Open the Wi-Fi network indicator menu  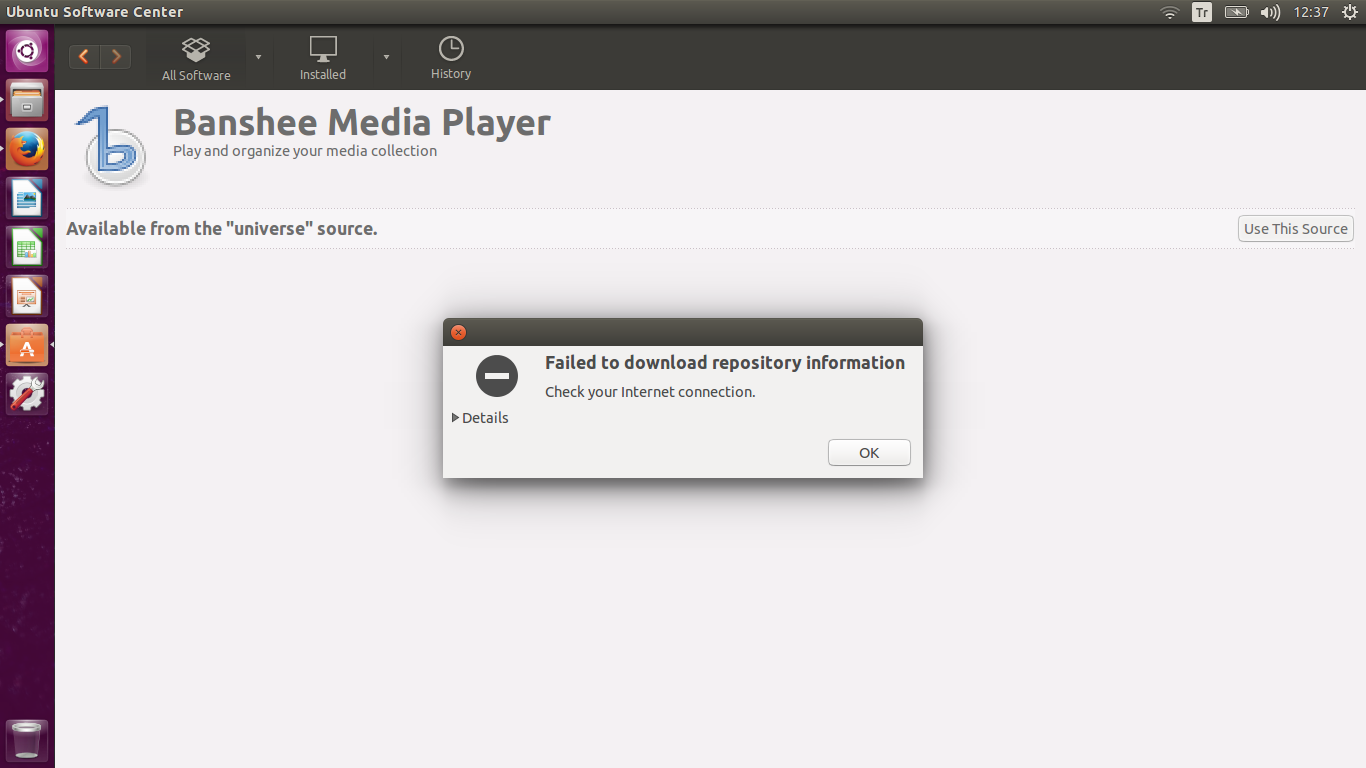pos(1170,12)
